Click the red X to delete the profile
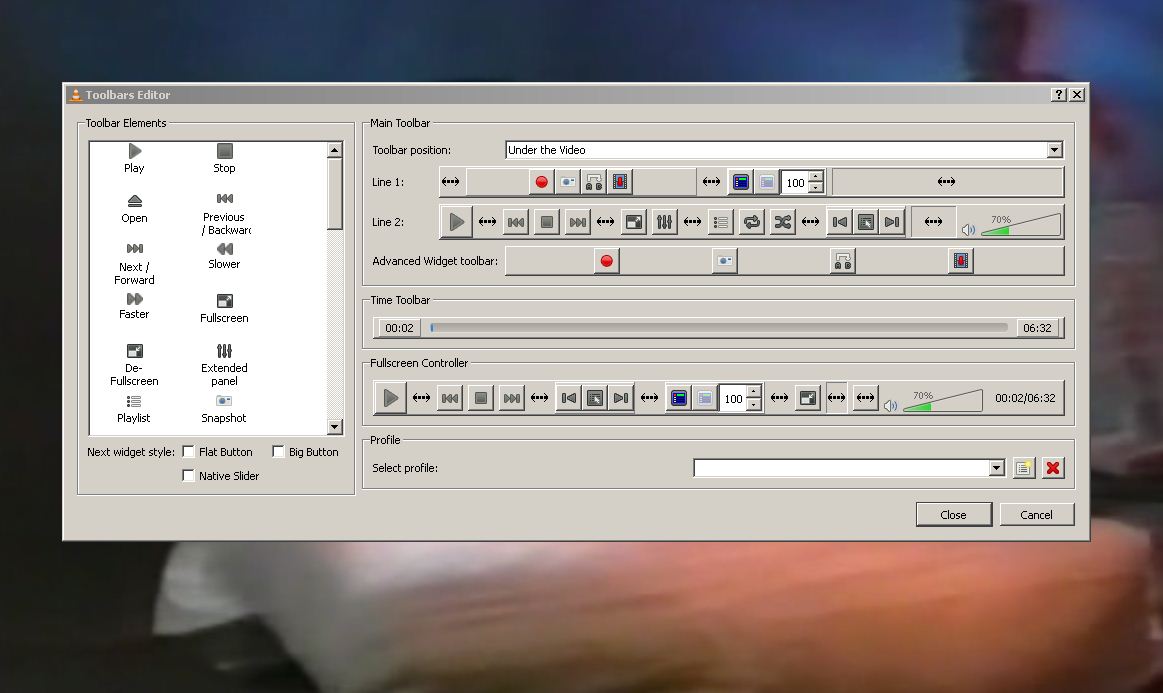Viewport: 1163px width, 693px height. [1052, 467]
